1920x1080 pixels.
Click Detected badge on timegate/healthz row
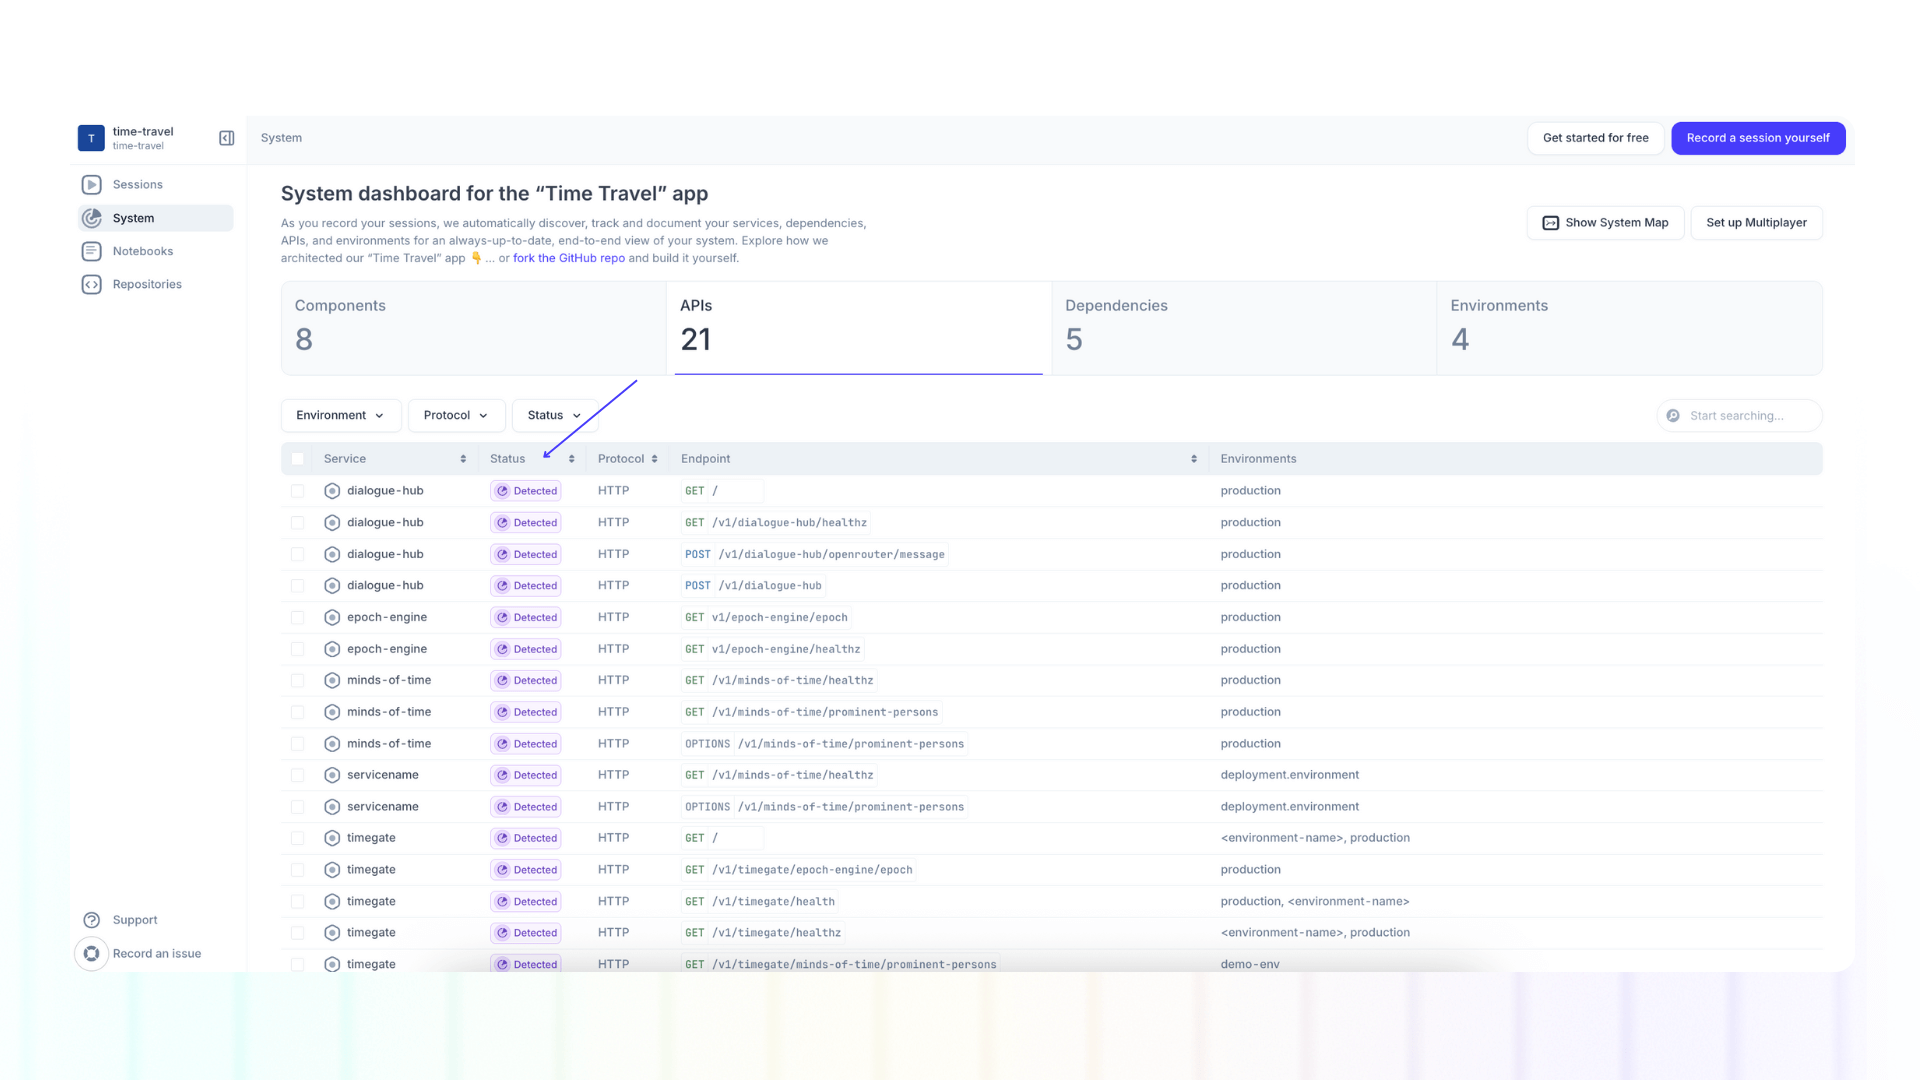526,933
